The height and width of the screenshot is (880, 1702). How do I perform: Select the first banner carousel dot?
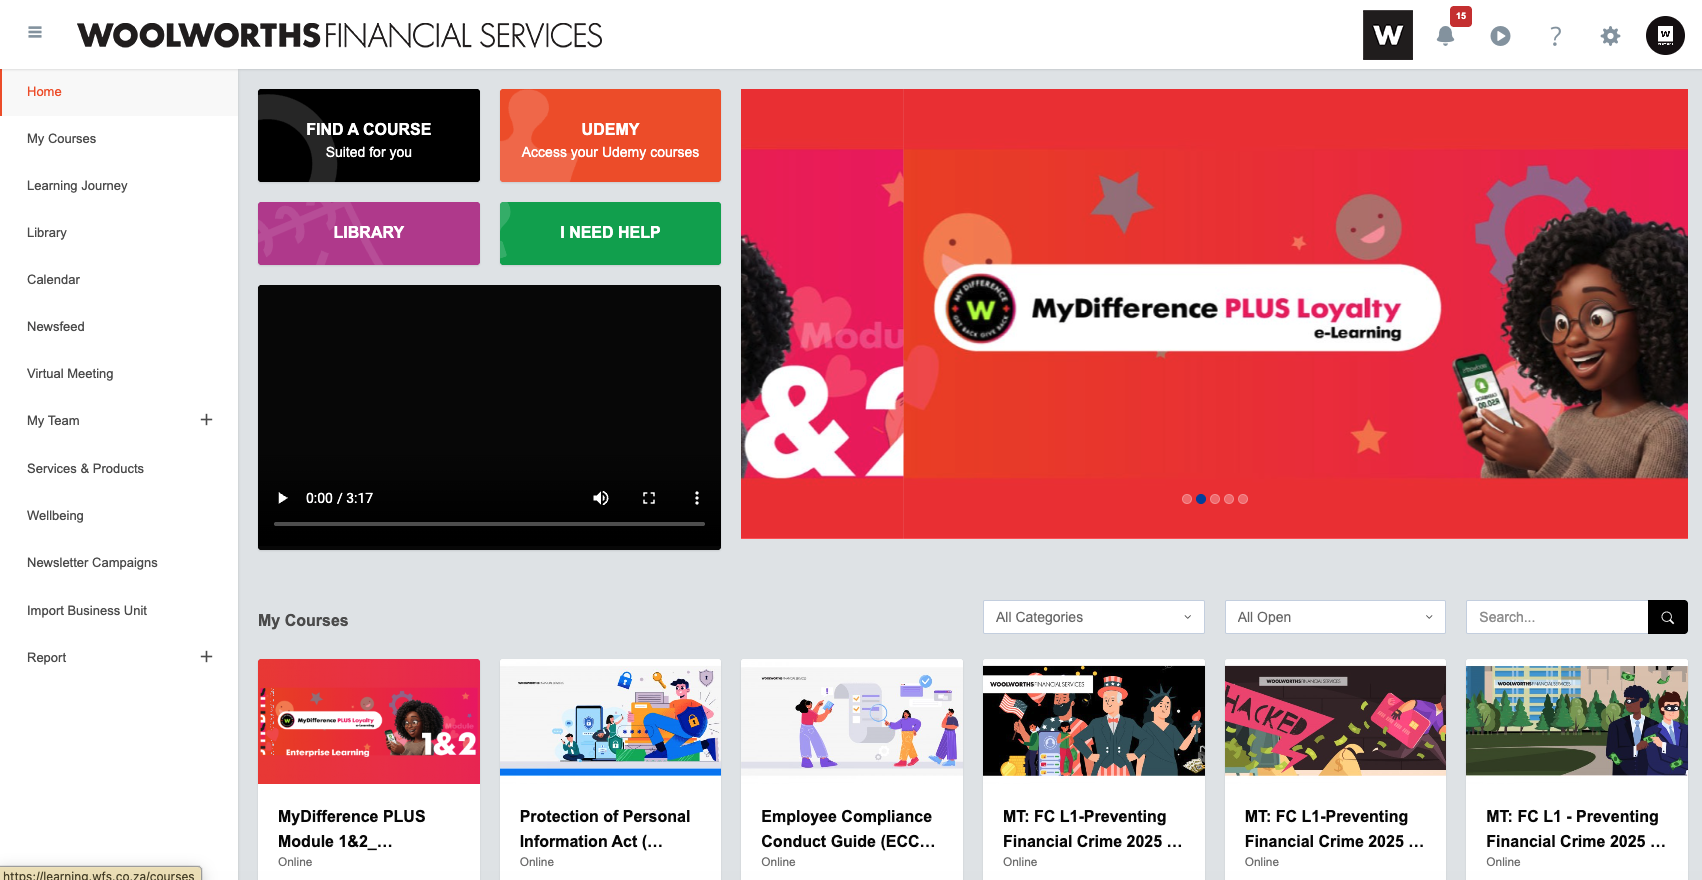tap(1187, 499)
